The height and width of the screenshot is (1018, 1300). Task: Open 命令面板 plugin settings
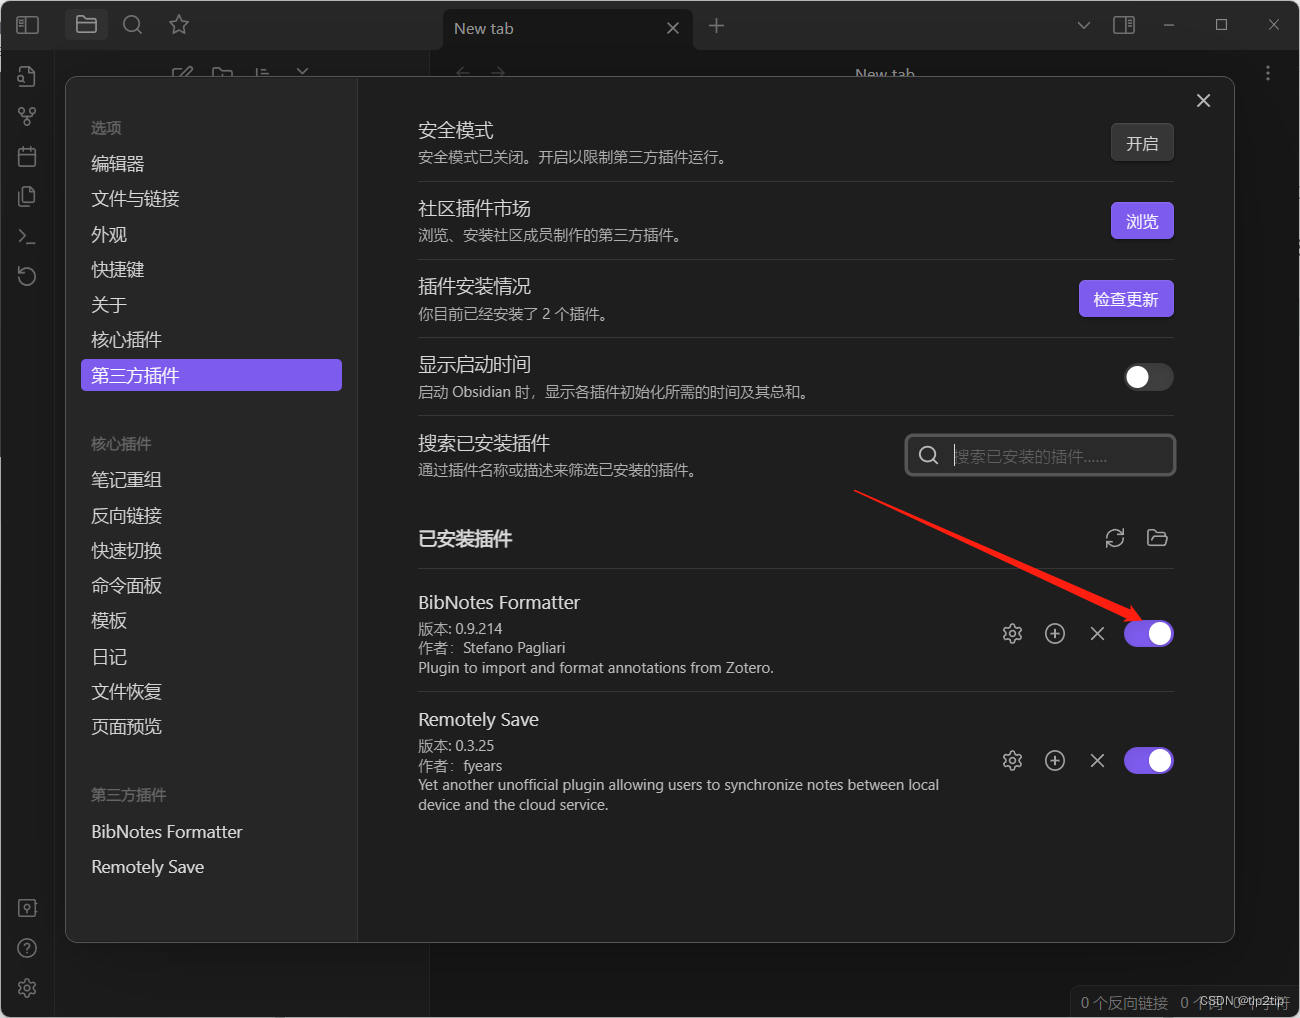211,586
